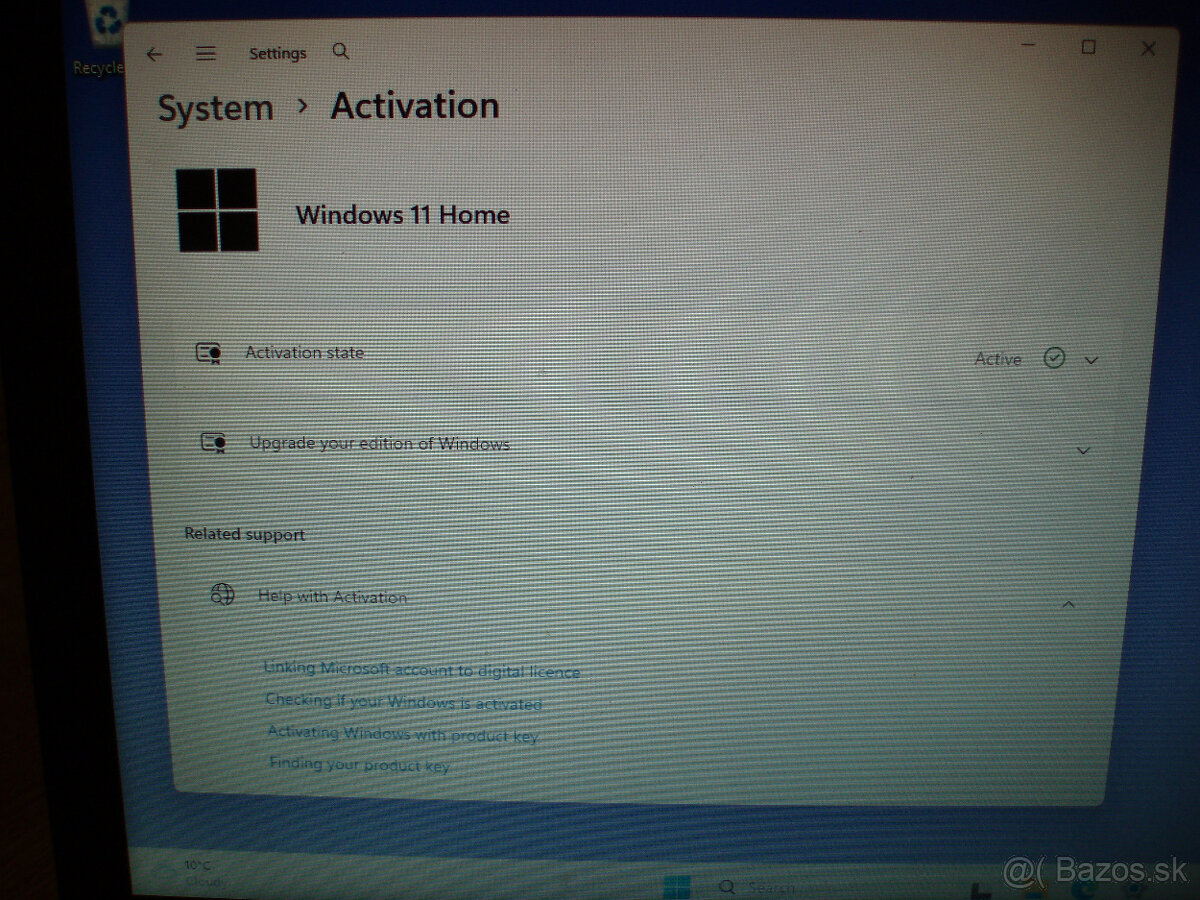Open Linking Microsoft account to digital licence
The height and width of the screenshot is (900, 1200).
421,670
